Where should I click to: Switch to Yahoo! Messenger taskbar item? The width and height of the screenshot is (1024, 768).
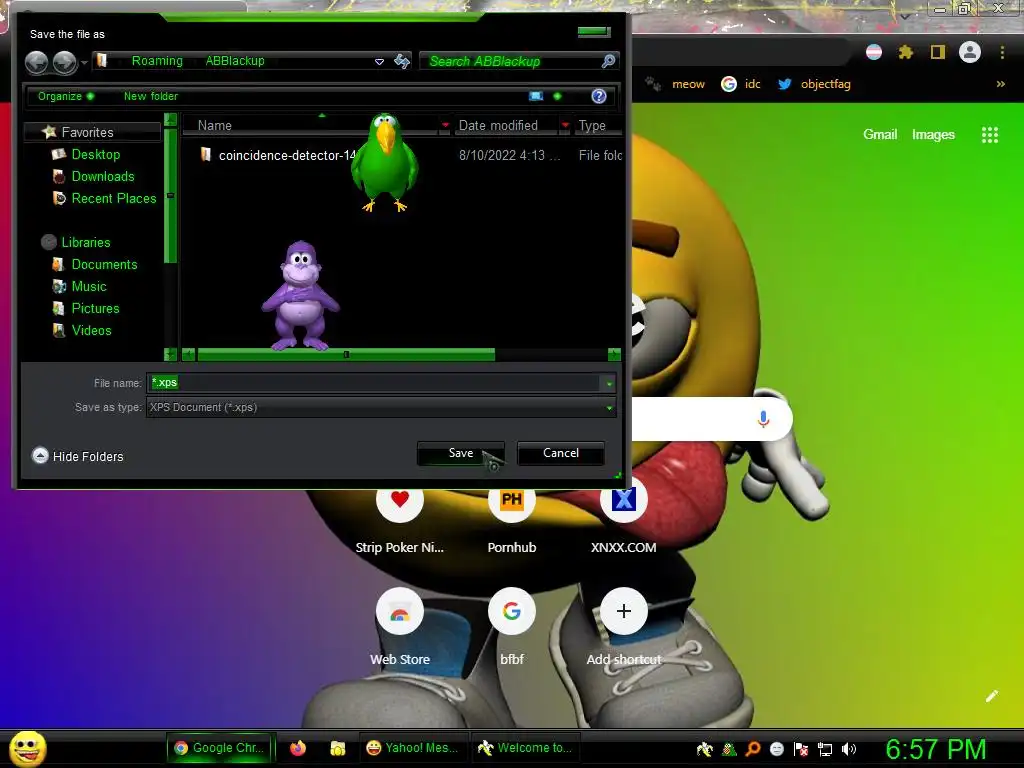413,748
